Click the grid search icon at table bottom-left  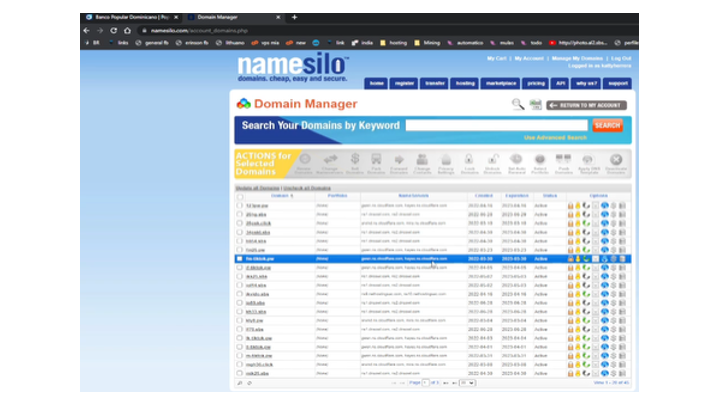coord(240,383)
